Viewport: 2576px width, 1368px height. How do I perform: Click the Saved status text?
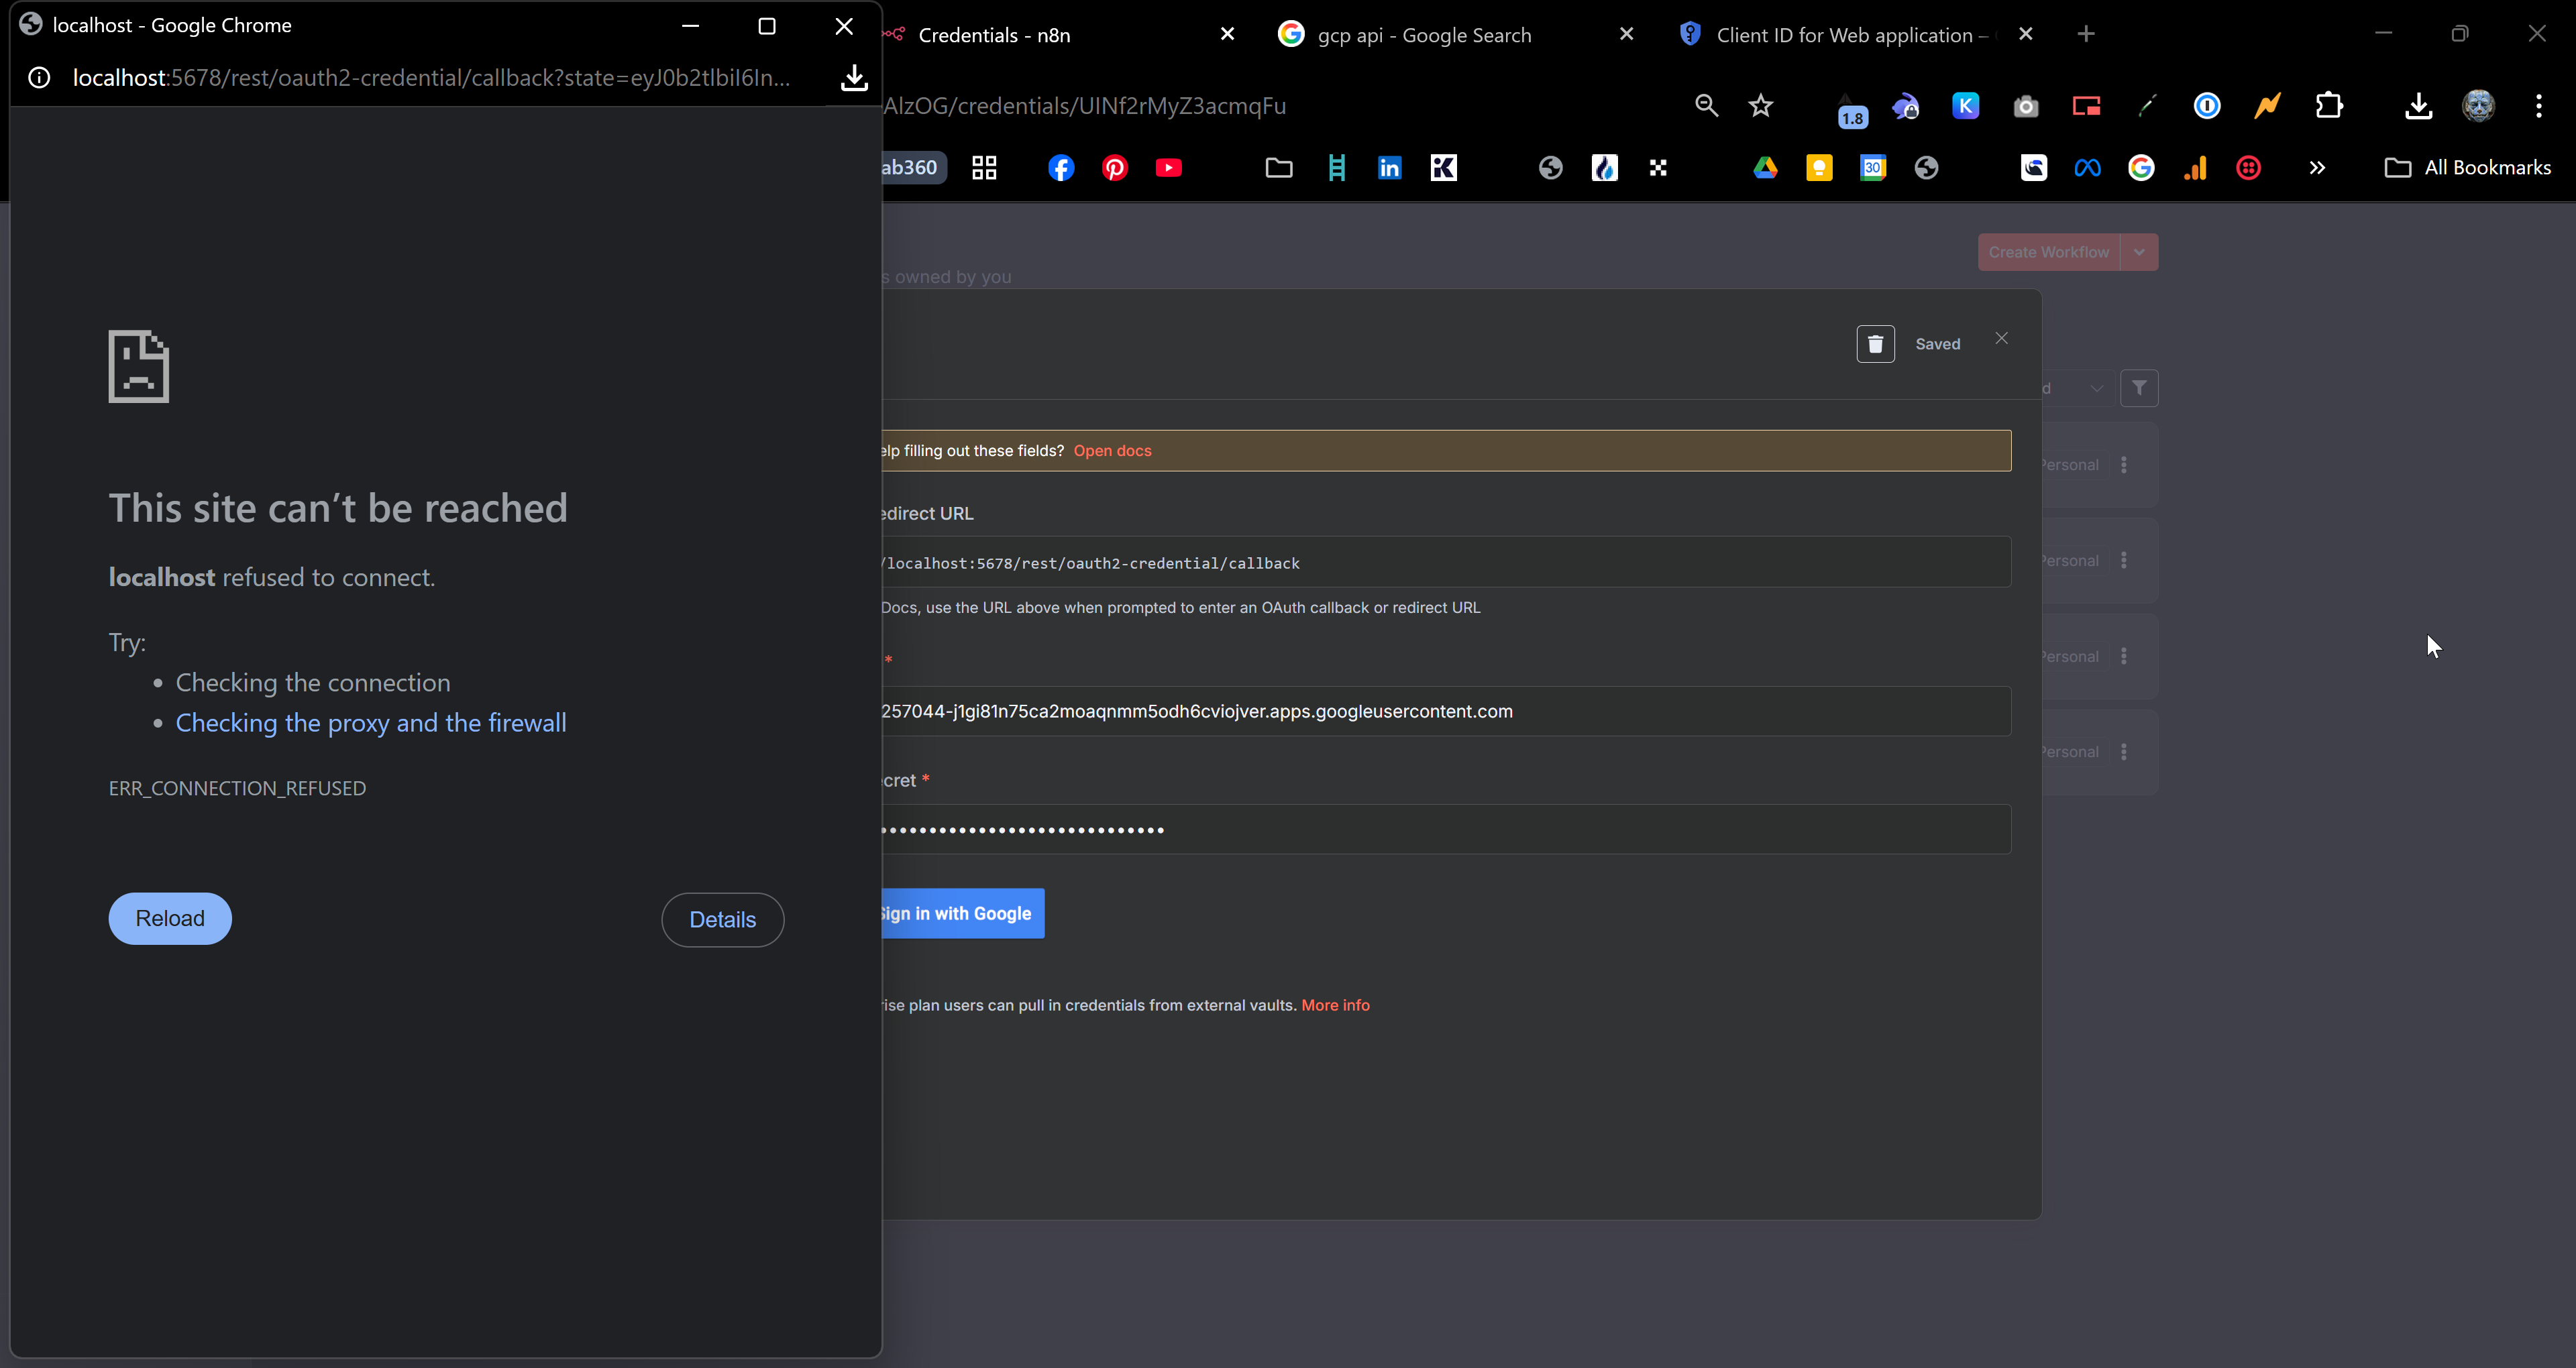(x=1937, y=344)
